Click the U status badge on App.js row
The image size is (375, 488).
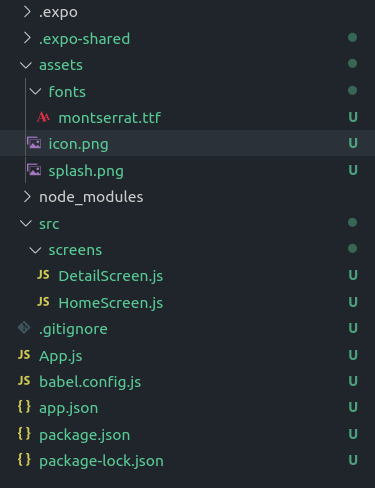353,355
